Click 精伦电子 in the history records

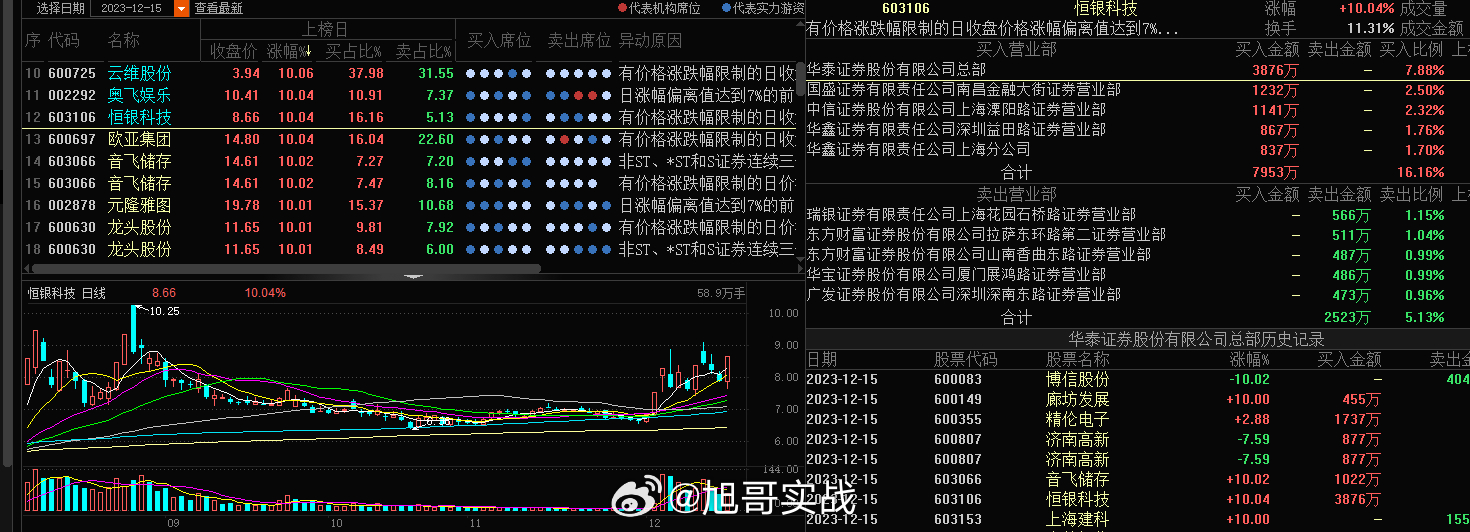click(x=1078, y=419)
